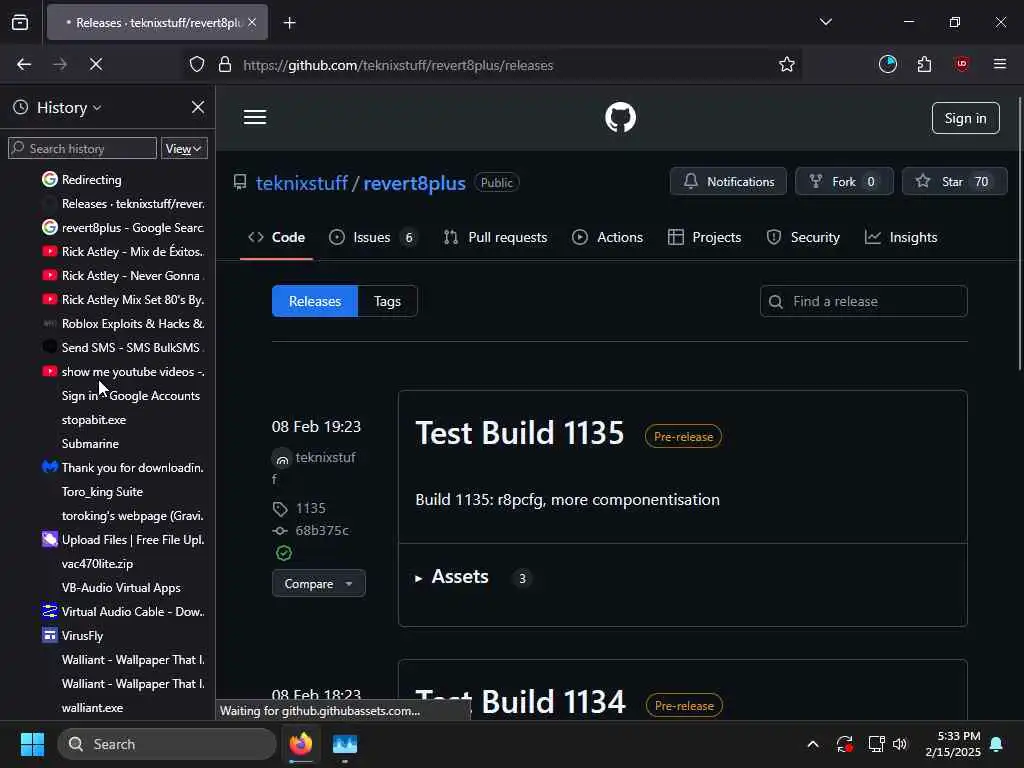The image size is (1024, 768).
Task: Switch to the Pull requests tab
Action: pyautogui.click(x=495, y=237)
